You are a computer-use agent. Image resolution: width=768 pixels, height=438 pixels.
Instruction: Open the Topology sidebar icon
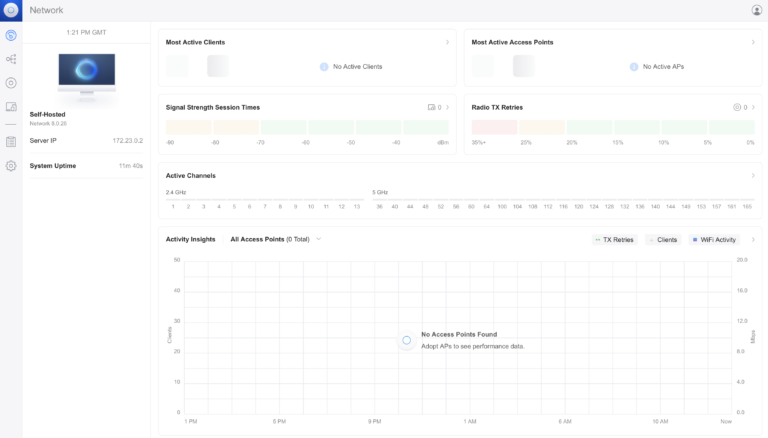pos(11,59)
